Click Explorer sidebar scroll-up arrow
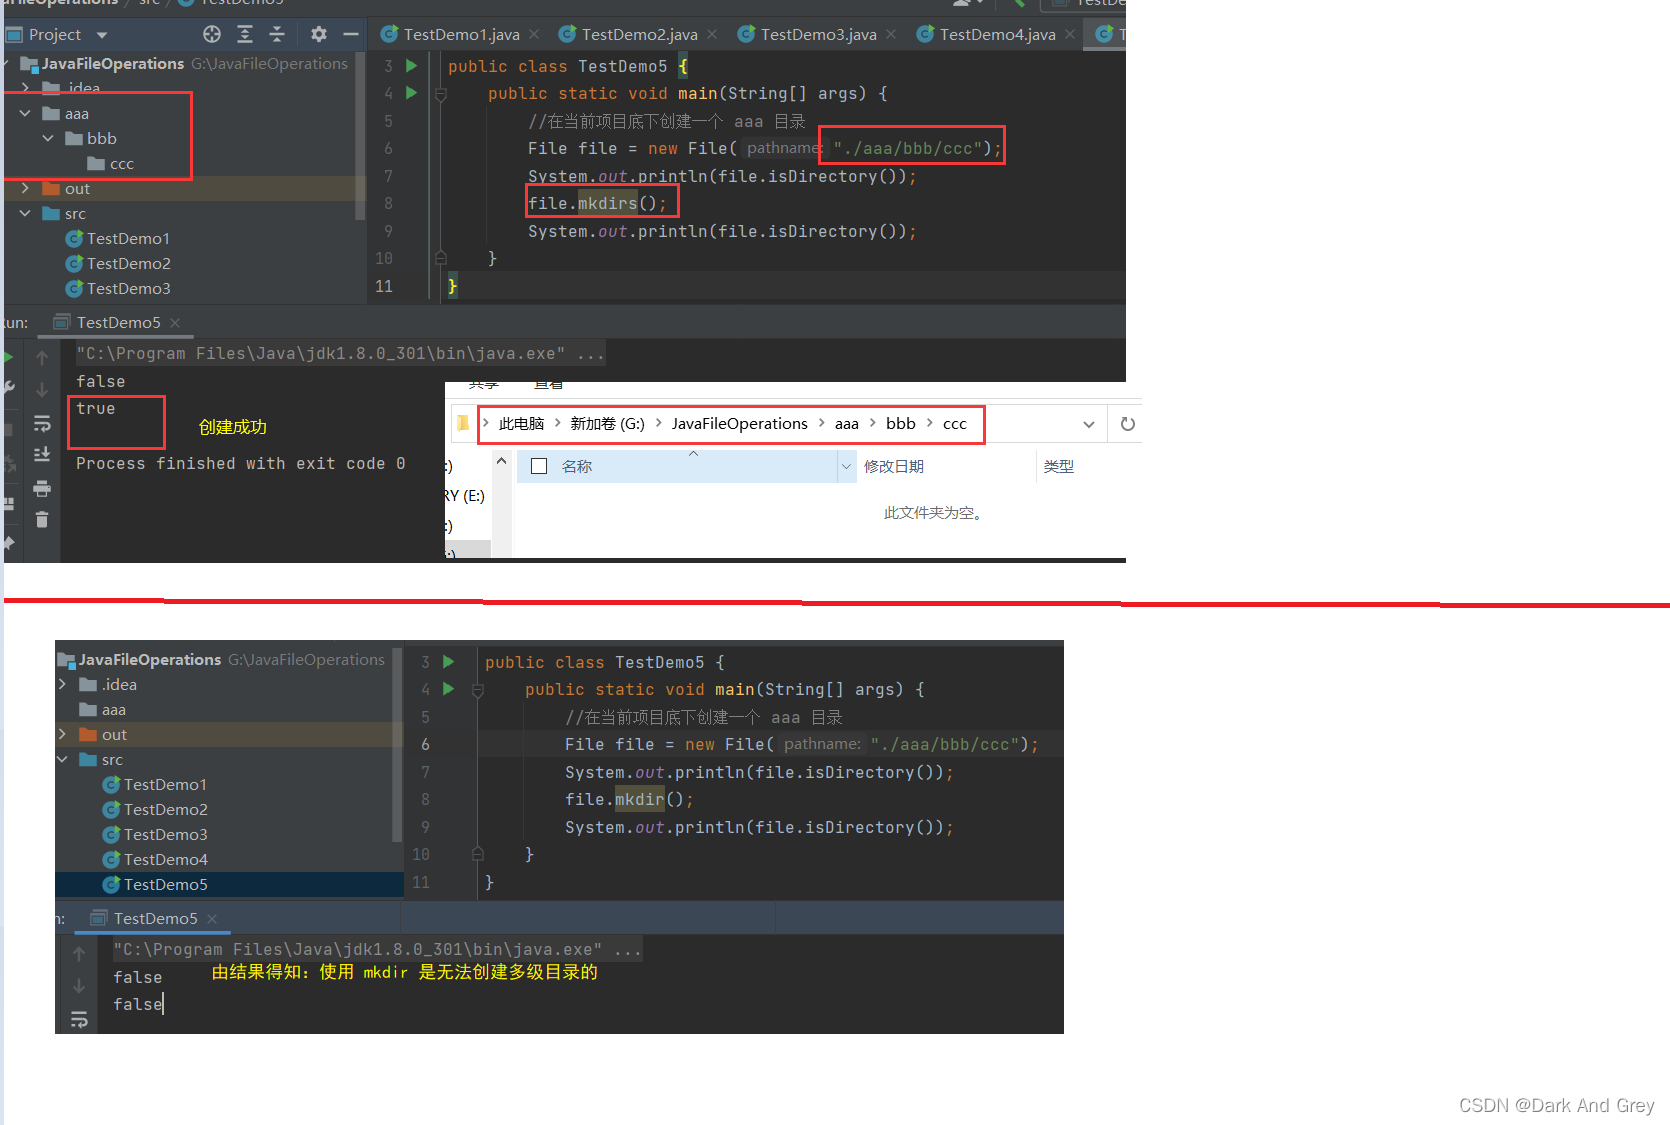This screenshot has height=1125, width=1670. pyautogui.click(x=501, y=461)
